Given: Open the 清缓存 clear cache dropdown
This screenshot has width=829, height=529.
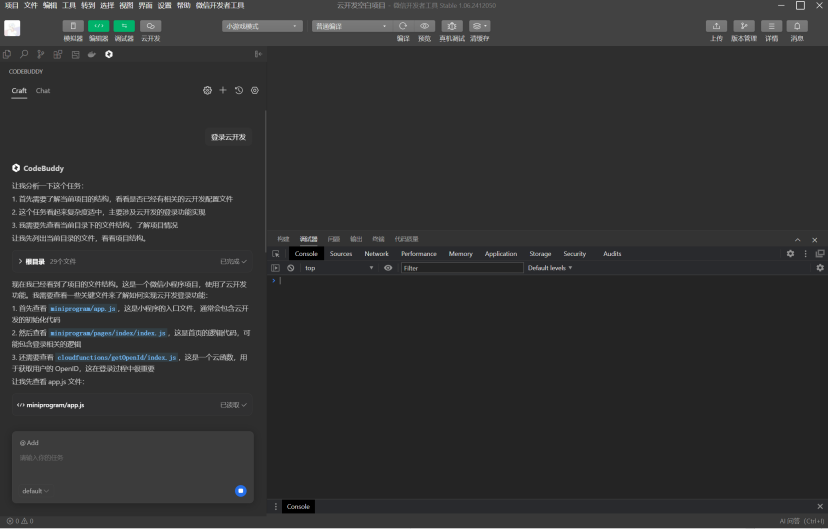Looking at the screenshot, I should (x=480, y=26).
